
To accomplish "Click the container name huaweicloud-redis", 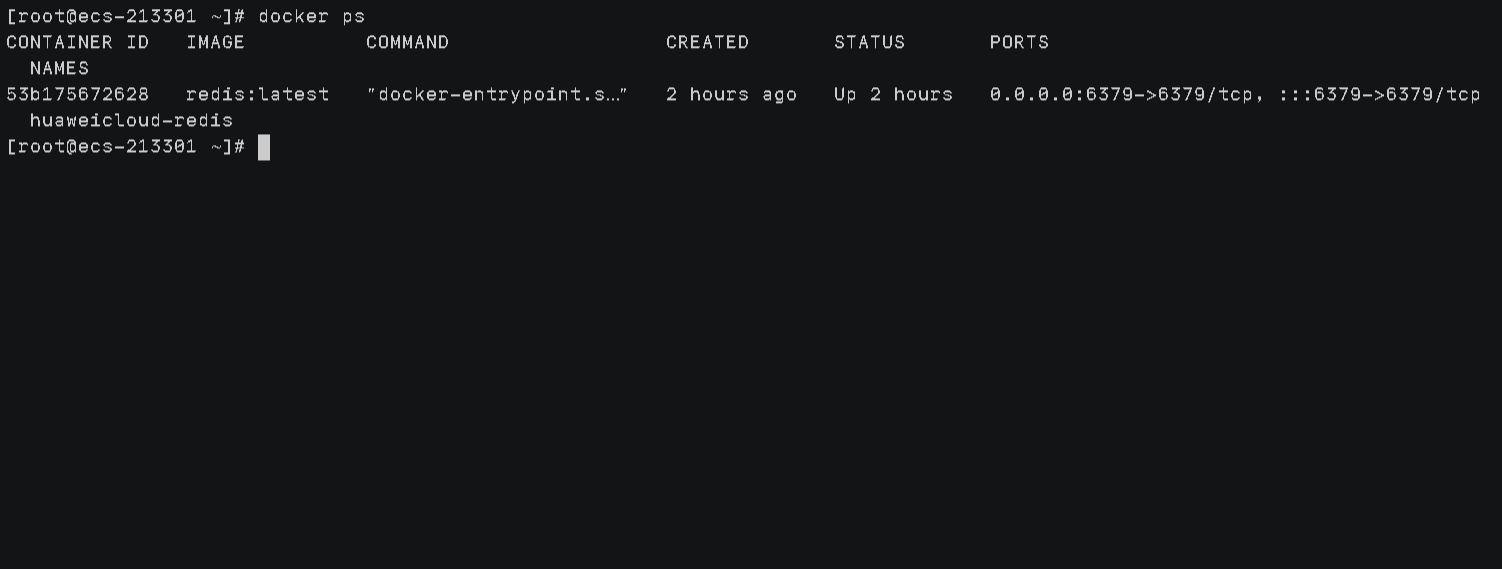I will point(131,120).
